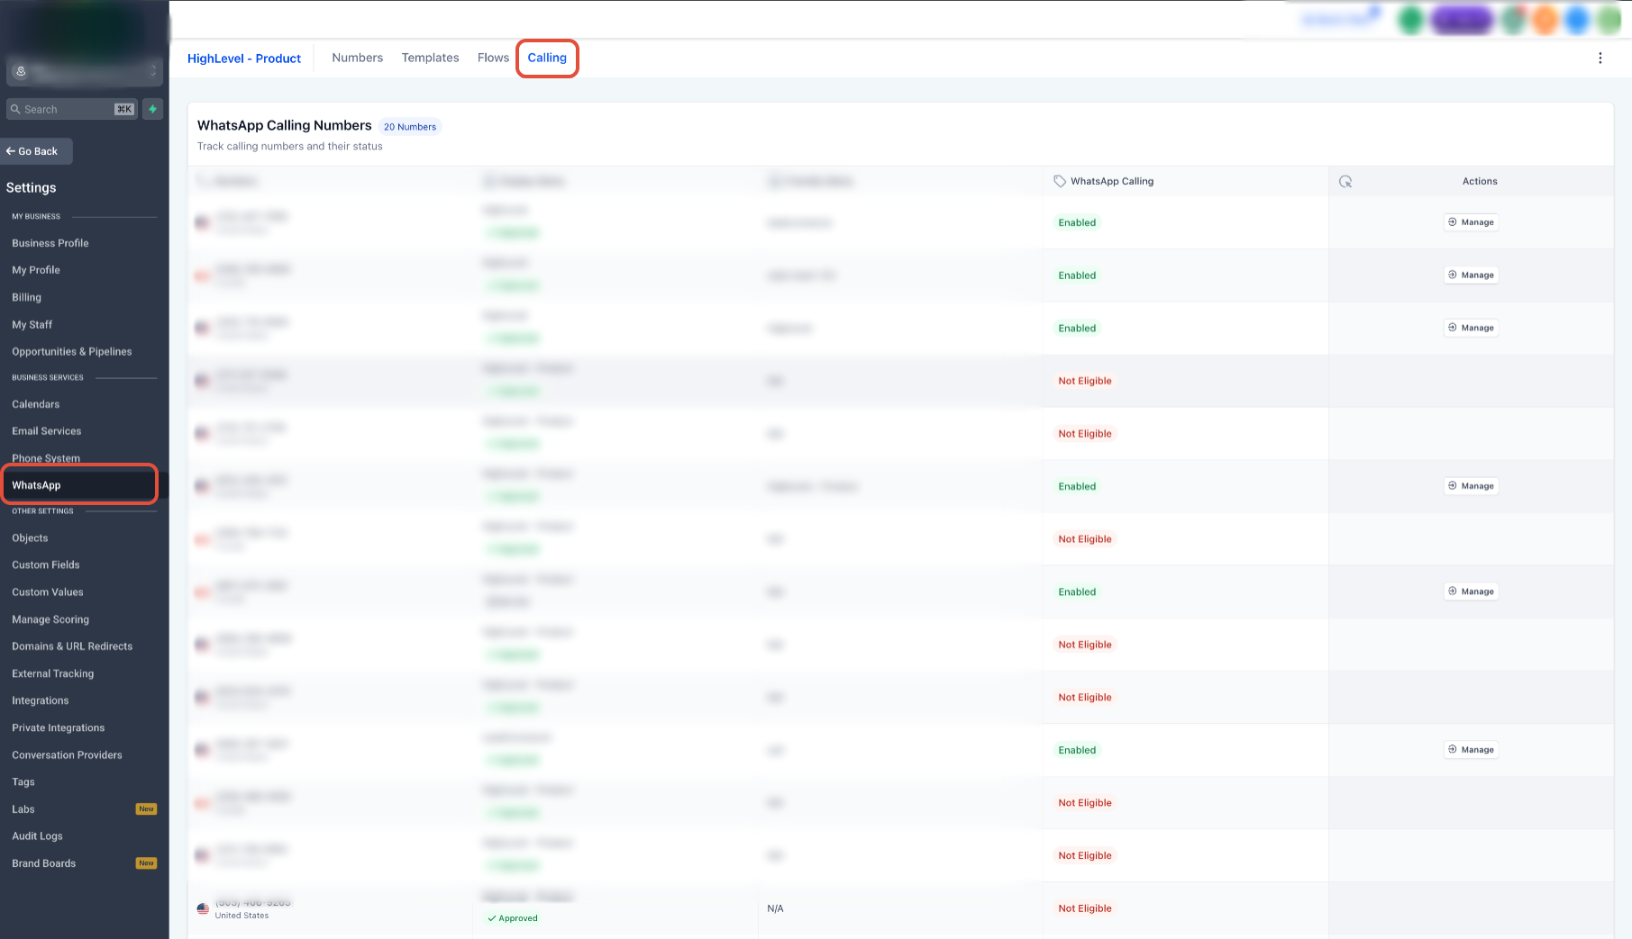Open Labs in settings sidebar
Image resolution: width=1632 pixels, height=939 pixels.
[23, 809]
